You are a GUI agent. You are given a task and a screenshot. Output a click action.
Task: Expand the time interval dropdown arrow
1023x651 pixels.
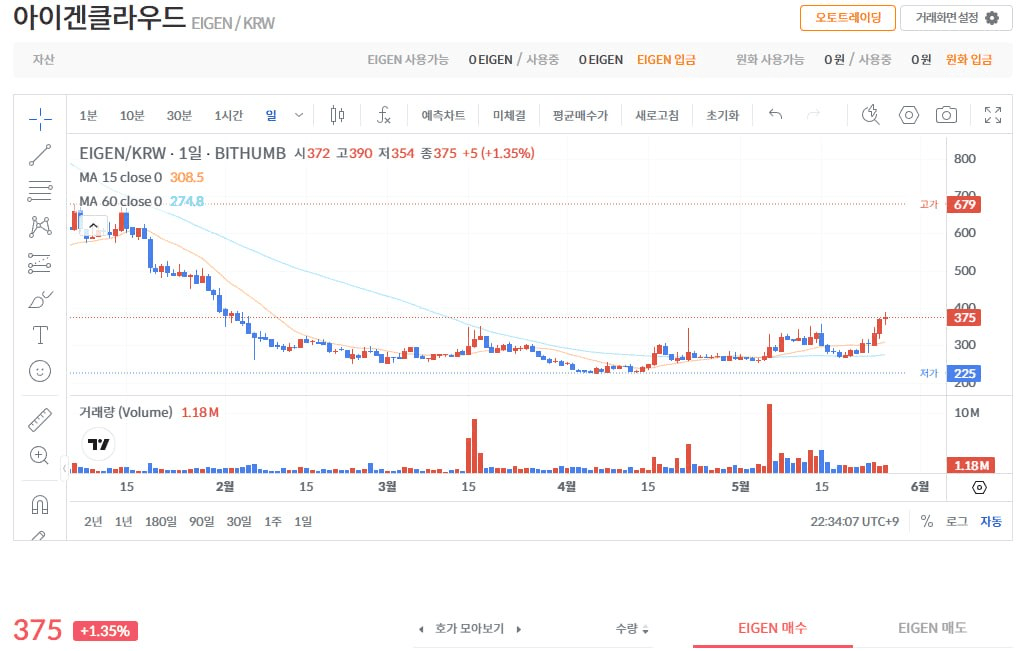tap(299, 115)
